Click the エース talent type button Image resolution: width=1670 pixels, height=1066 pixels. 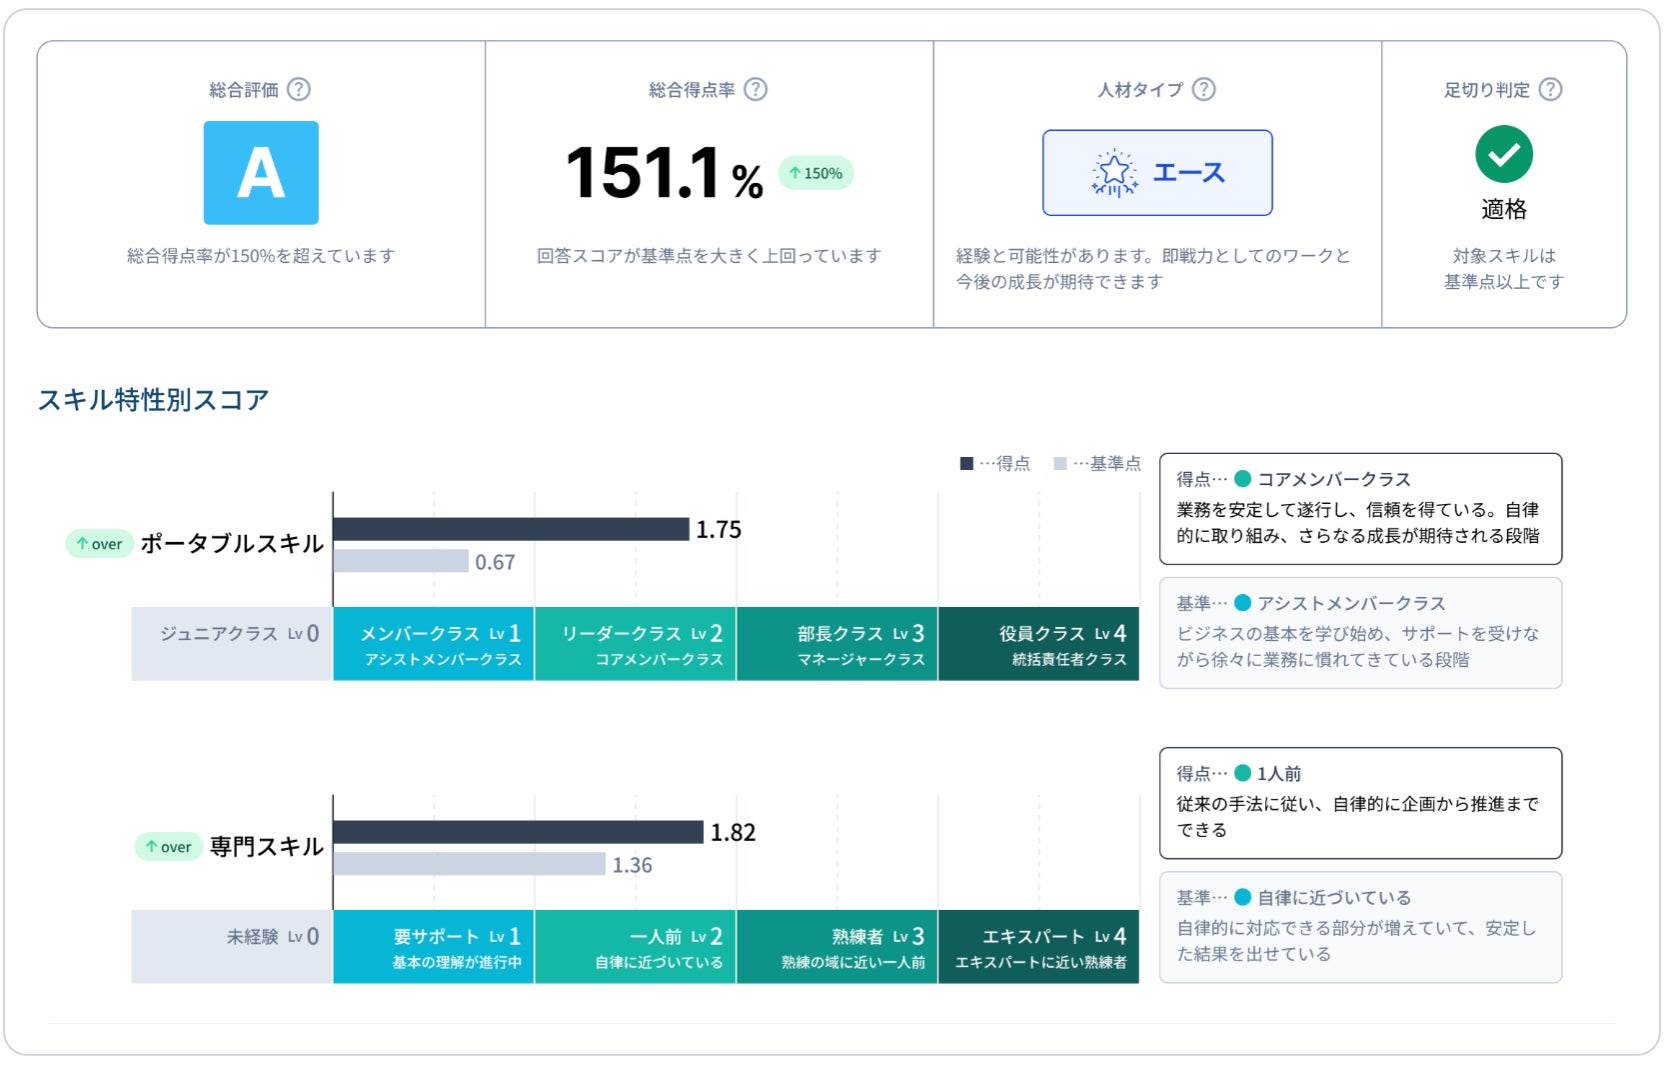pos(1157,172)
